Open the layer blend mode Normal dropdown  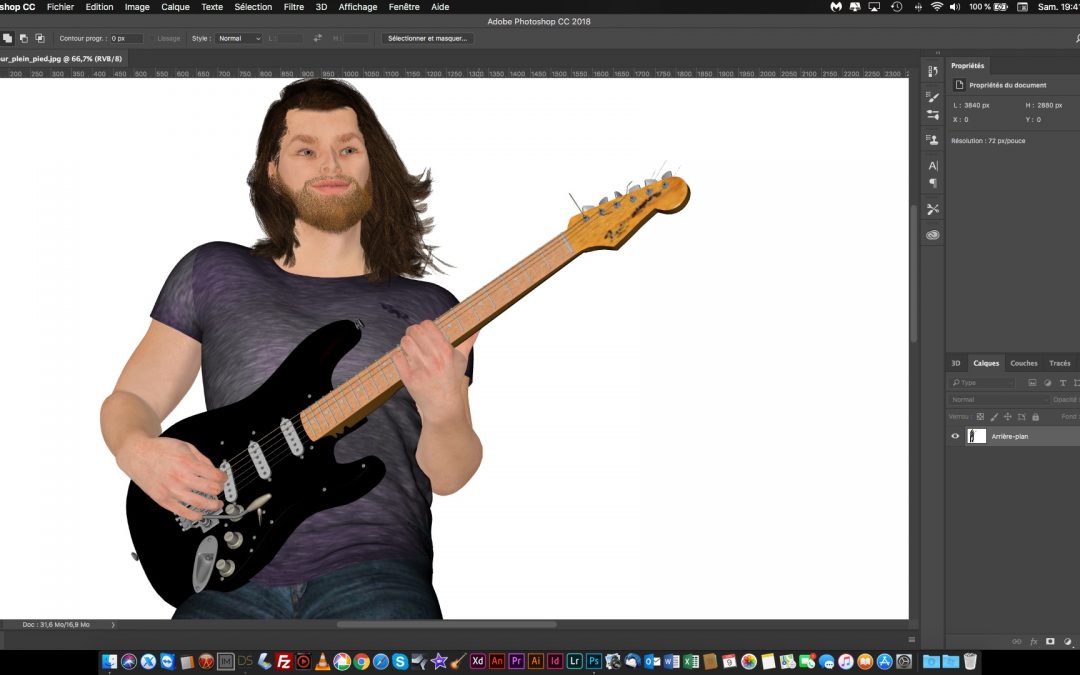[x=998, y=399]
